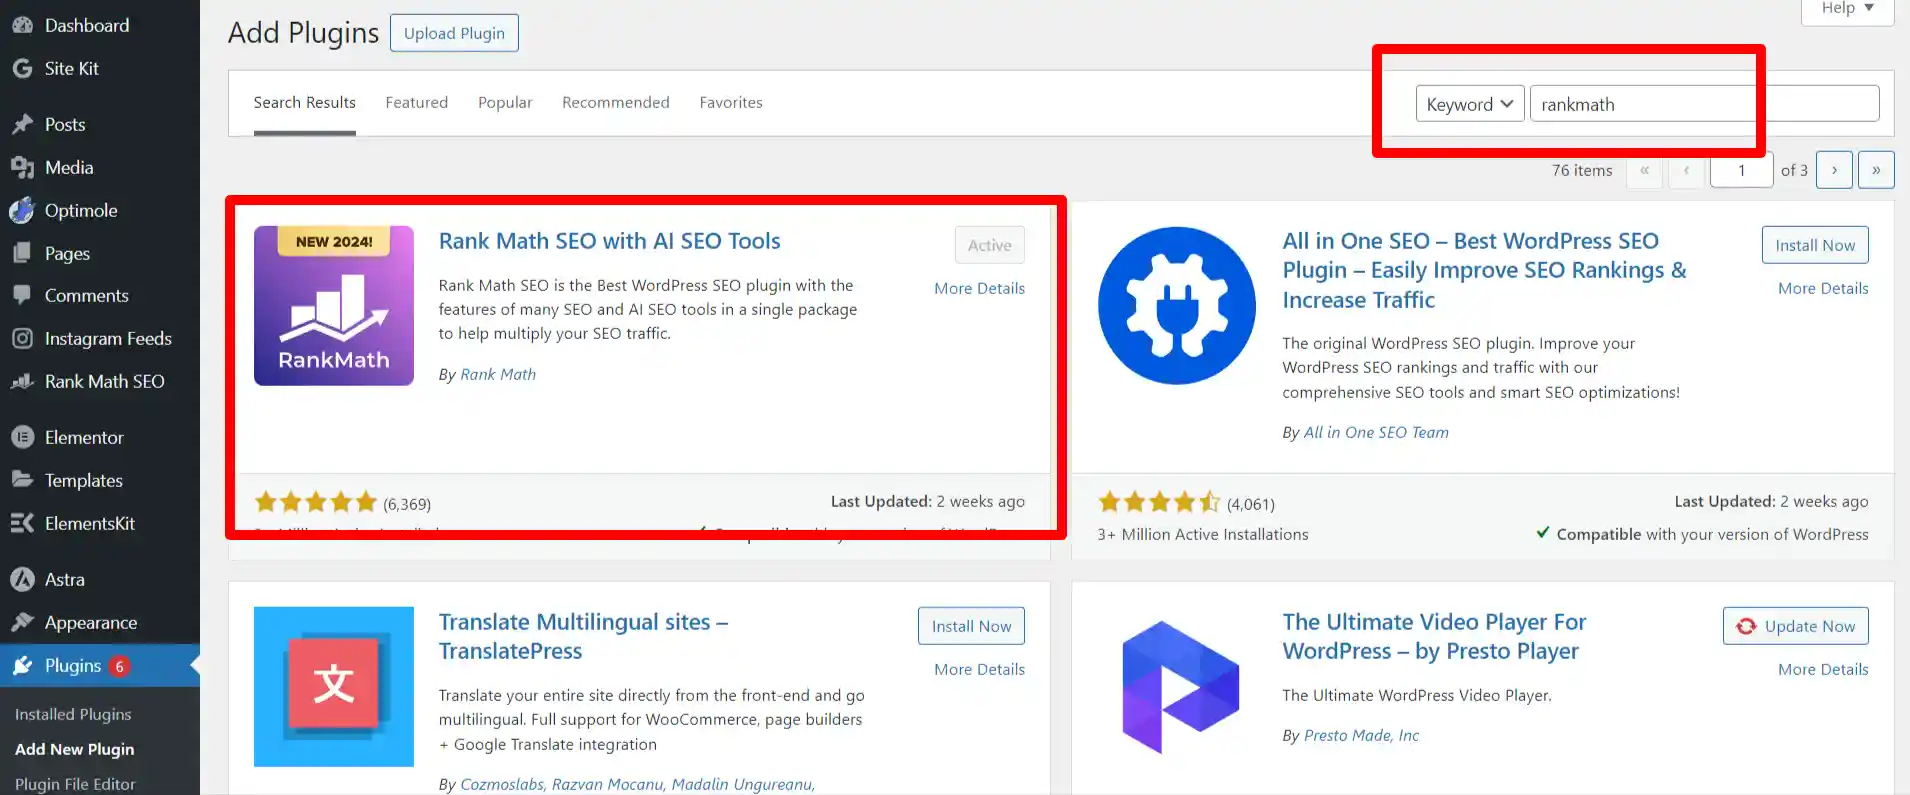1910x795 pixels.
Task: View More Details for TranslatePress
Action: pos(979,669)
